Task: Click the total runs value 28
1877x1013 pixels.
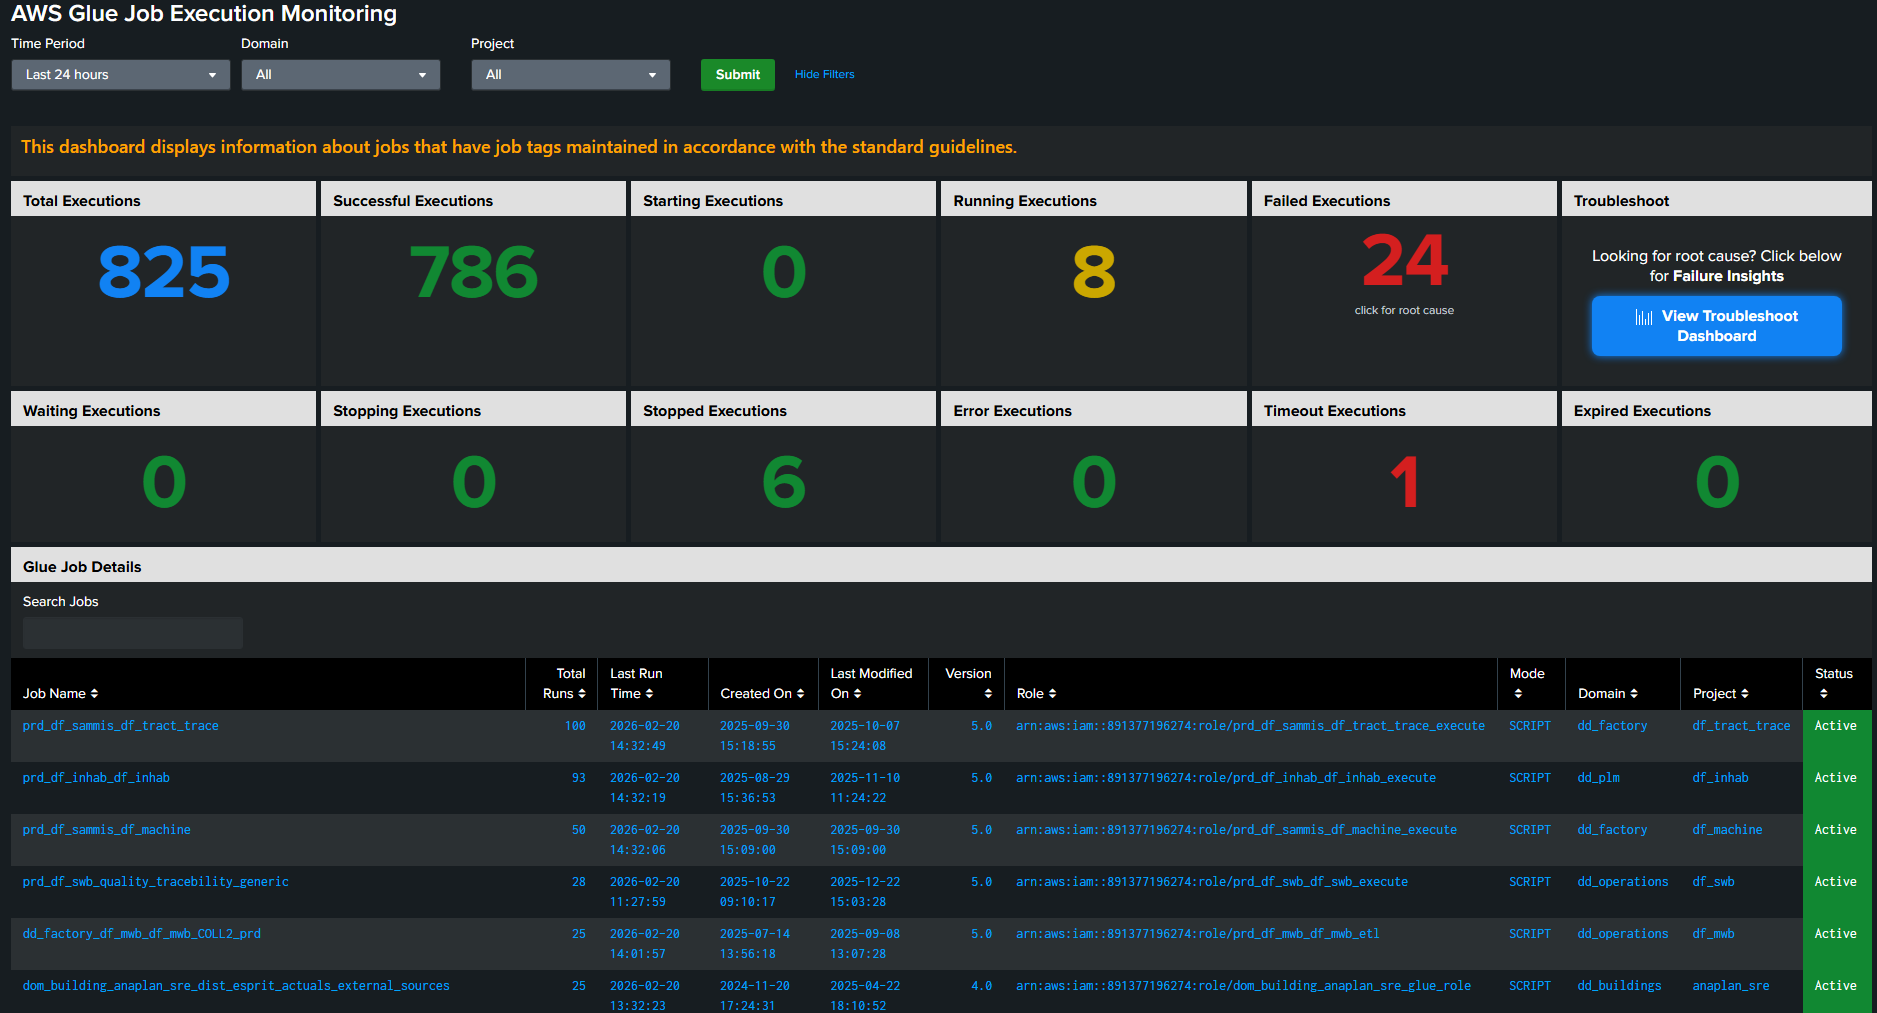Action: tap(579, 882)
